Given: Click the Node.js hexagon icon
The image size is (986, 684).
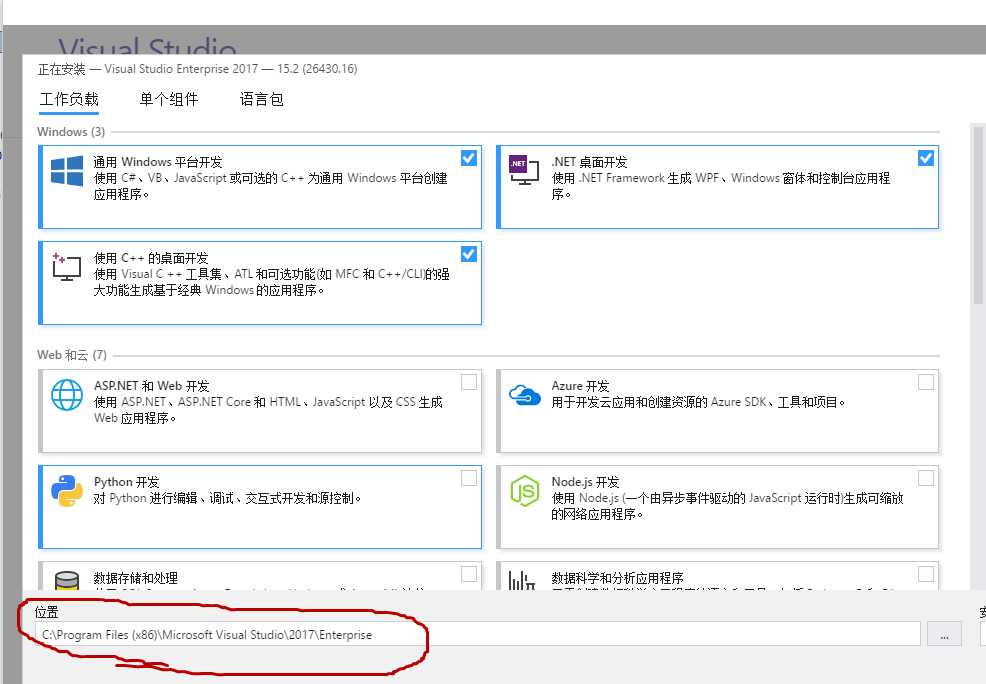Looking at the screenshot, I should point(524,491).
